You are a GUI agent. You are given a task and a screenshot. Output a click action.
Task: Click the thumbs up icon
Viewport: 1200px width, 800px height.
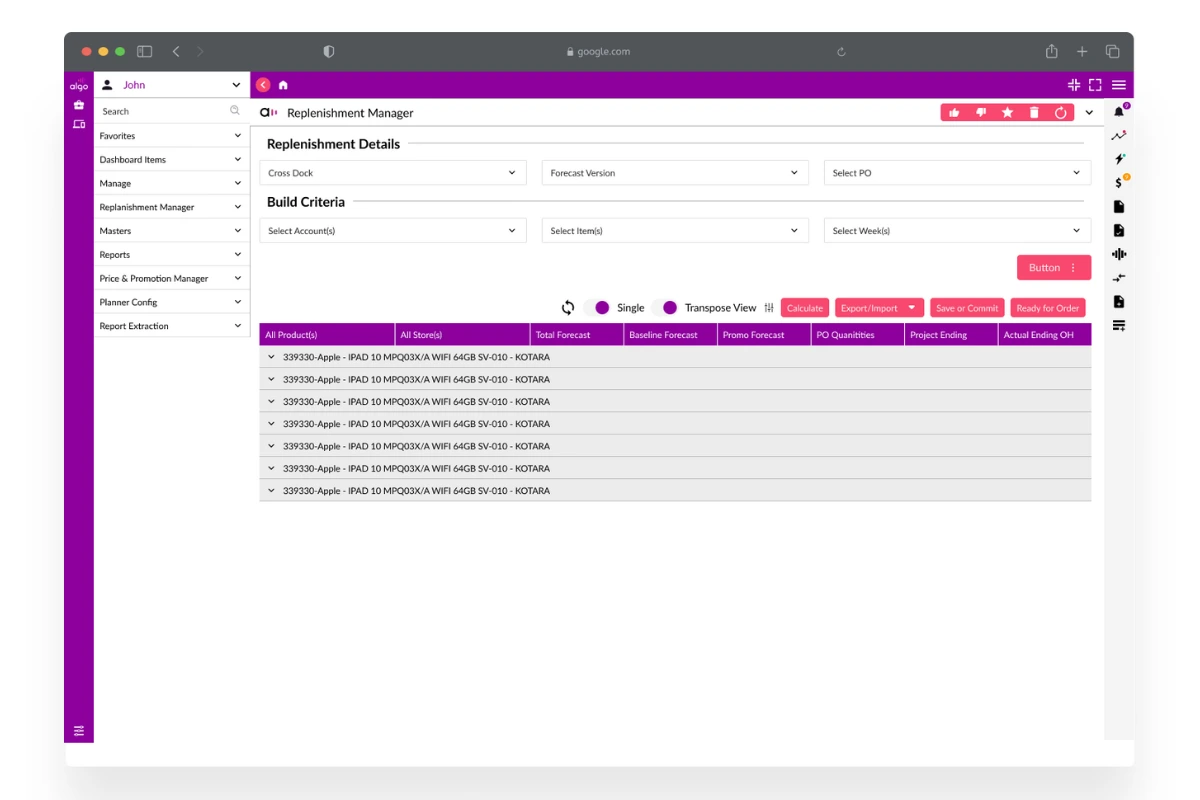(x=954, y=113)
